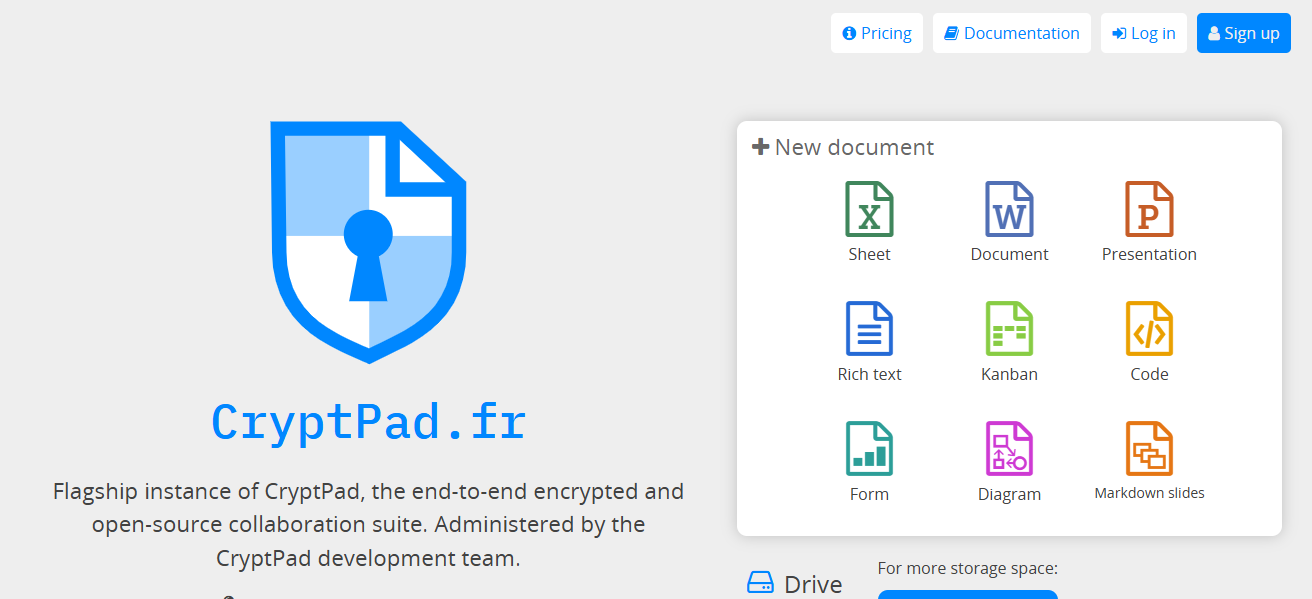Screen dimensions: 1312x599
Task: Create a new Kanban board
Action: [1009, 342]
